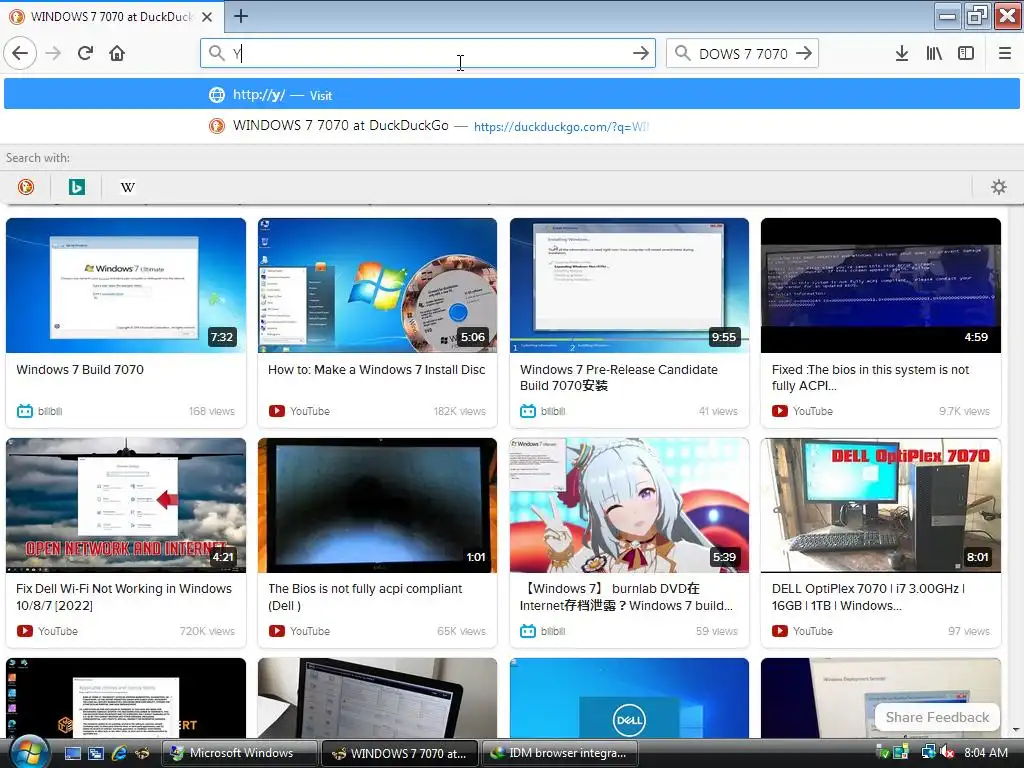Click the 182K views text
Screen dimensions: 1024x768
pyautogui.click(x=460, y=411)
